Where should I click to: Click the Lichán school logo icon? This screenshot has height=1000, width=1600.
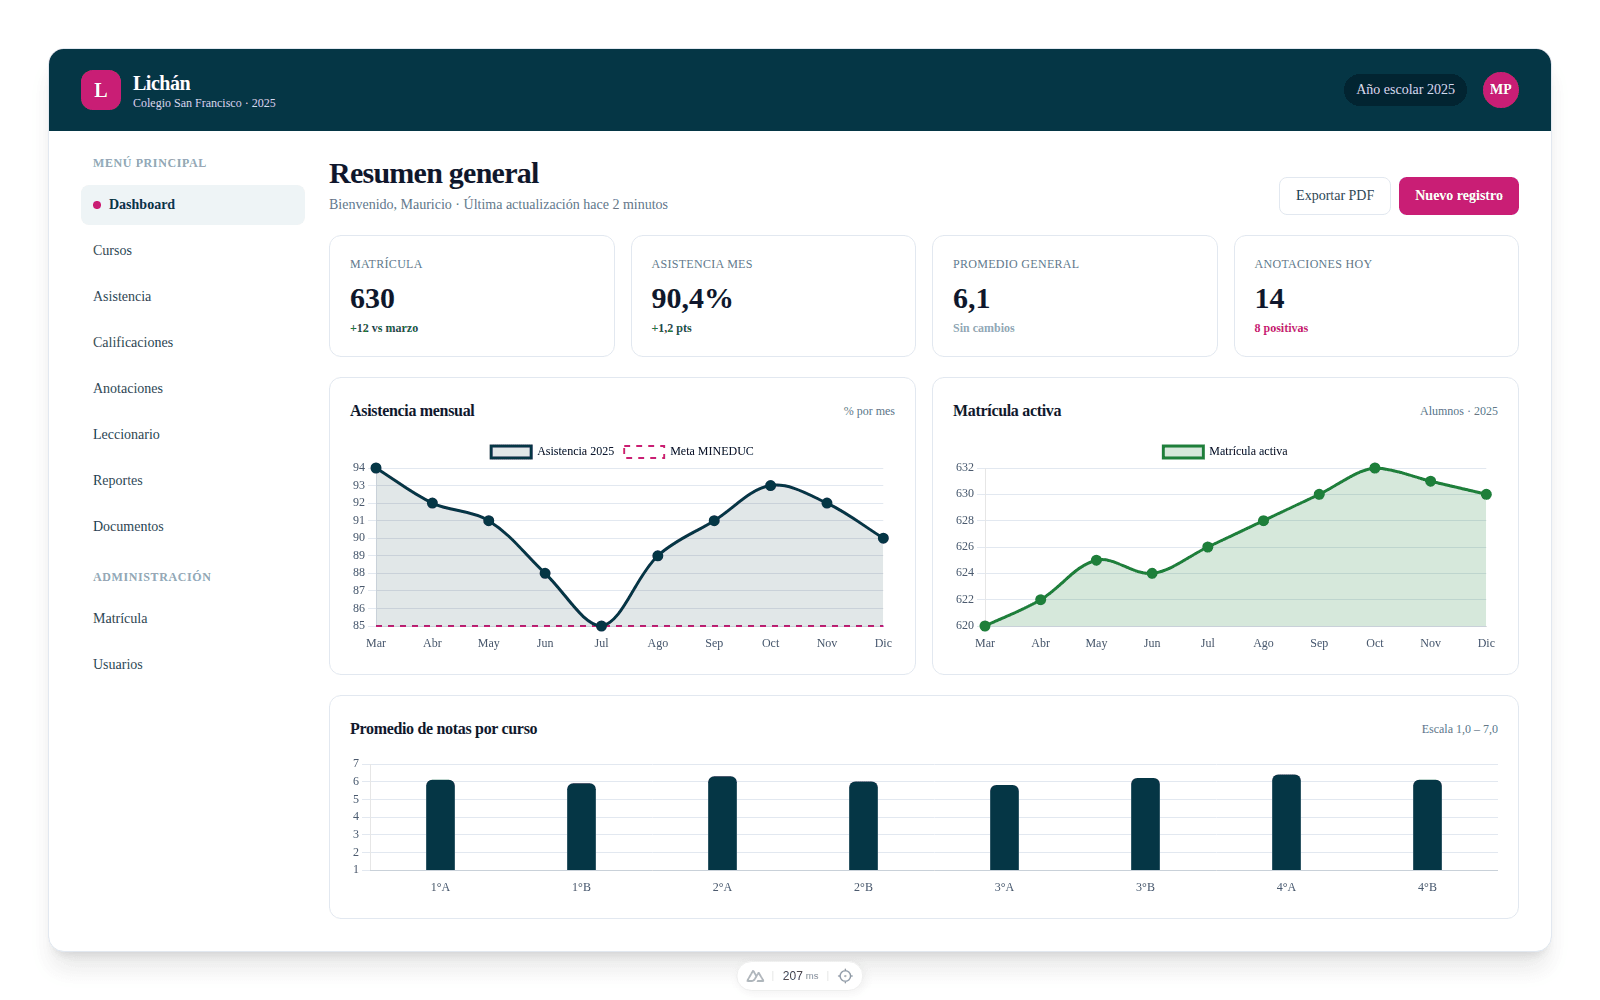pyautogui.click(x=101, y=90)
